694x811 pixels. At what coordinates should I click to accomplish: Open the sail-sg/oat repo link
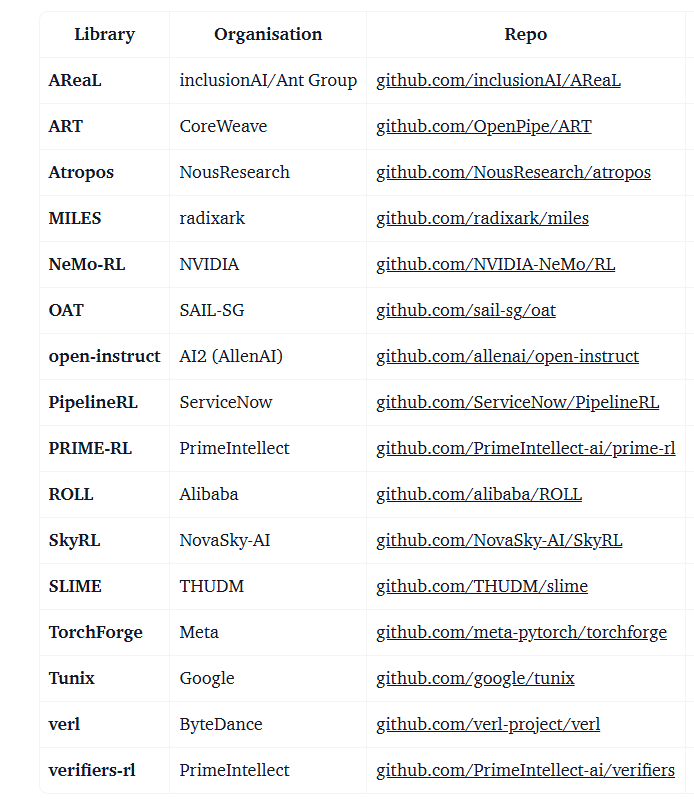(465, 311)
